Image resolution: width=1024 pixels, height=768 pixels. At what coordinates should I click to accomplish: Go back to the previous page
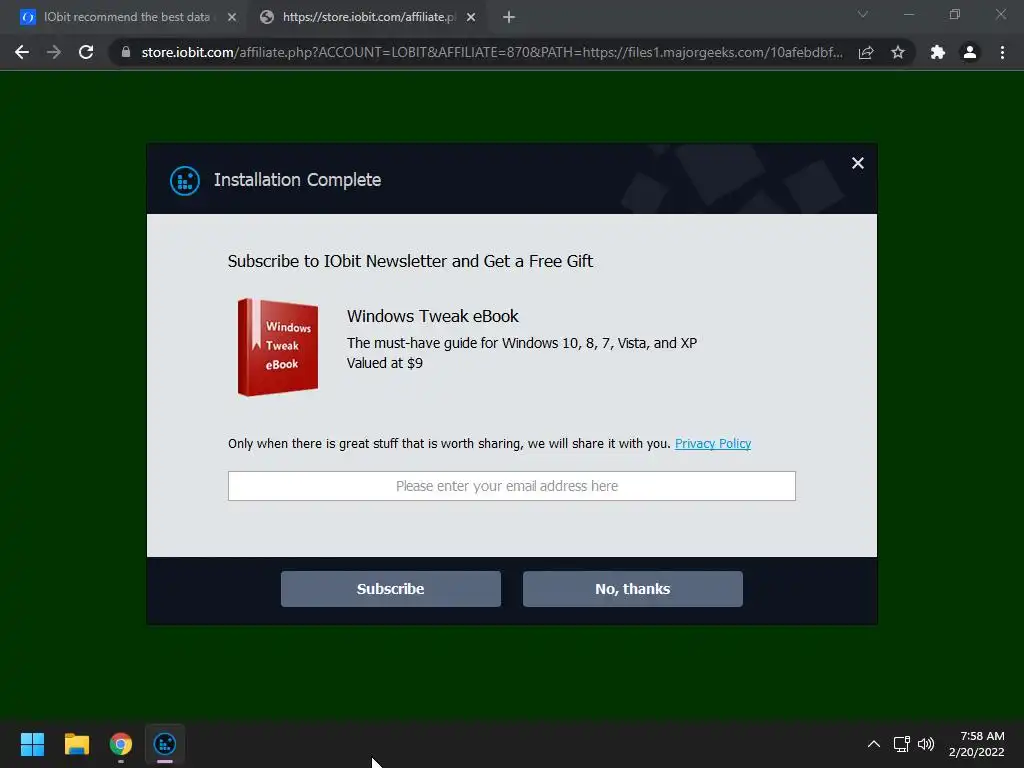[22, 52]
